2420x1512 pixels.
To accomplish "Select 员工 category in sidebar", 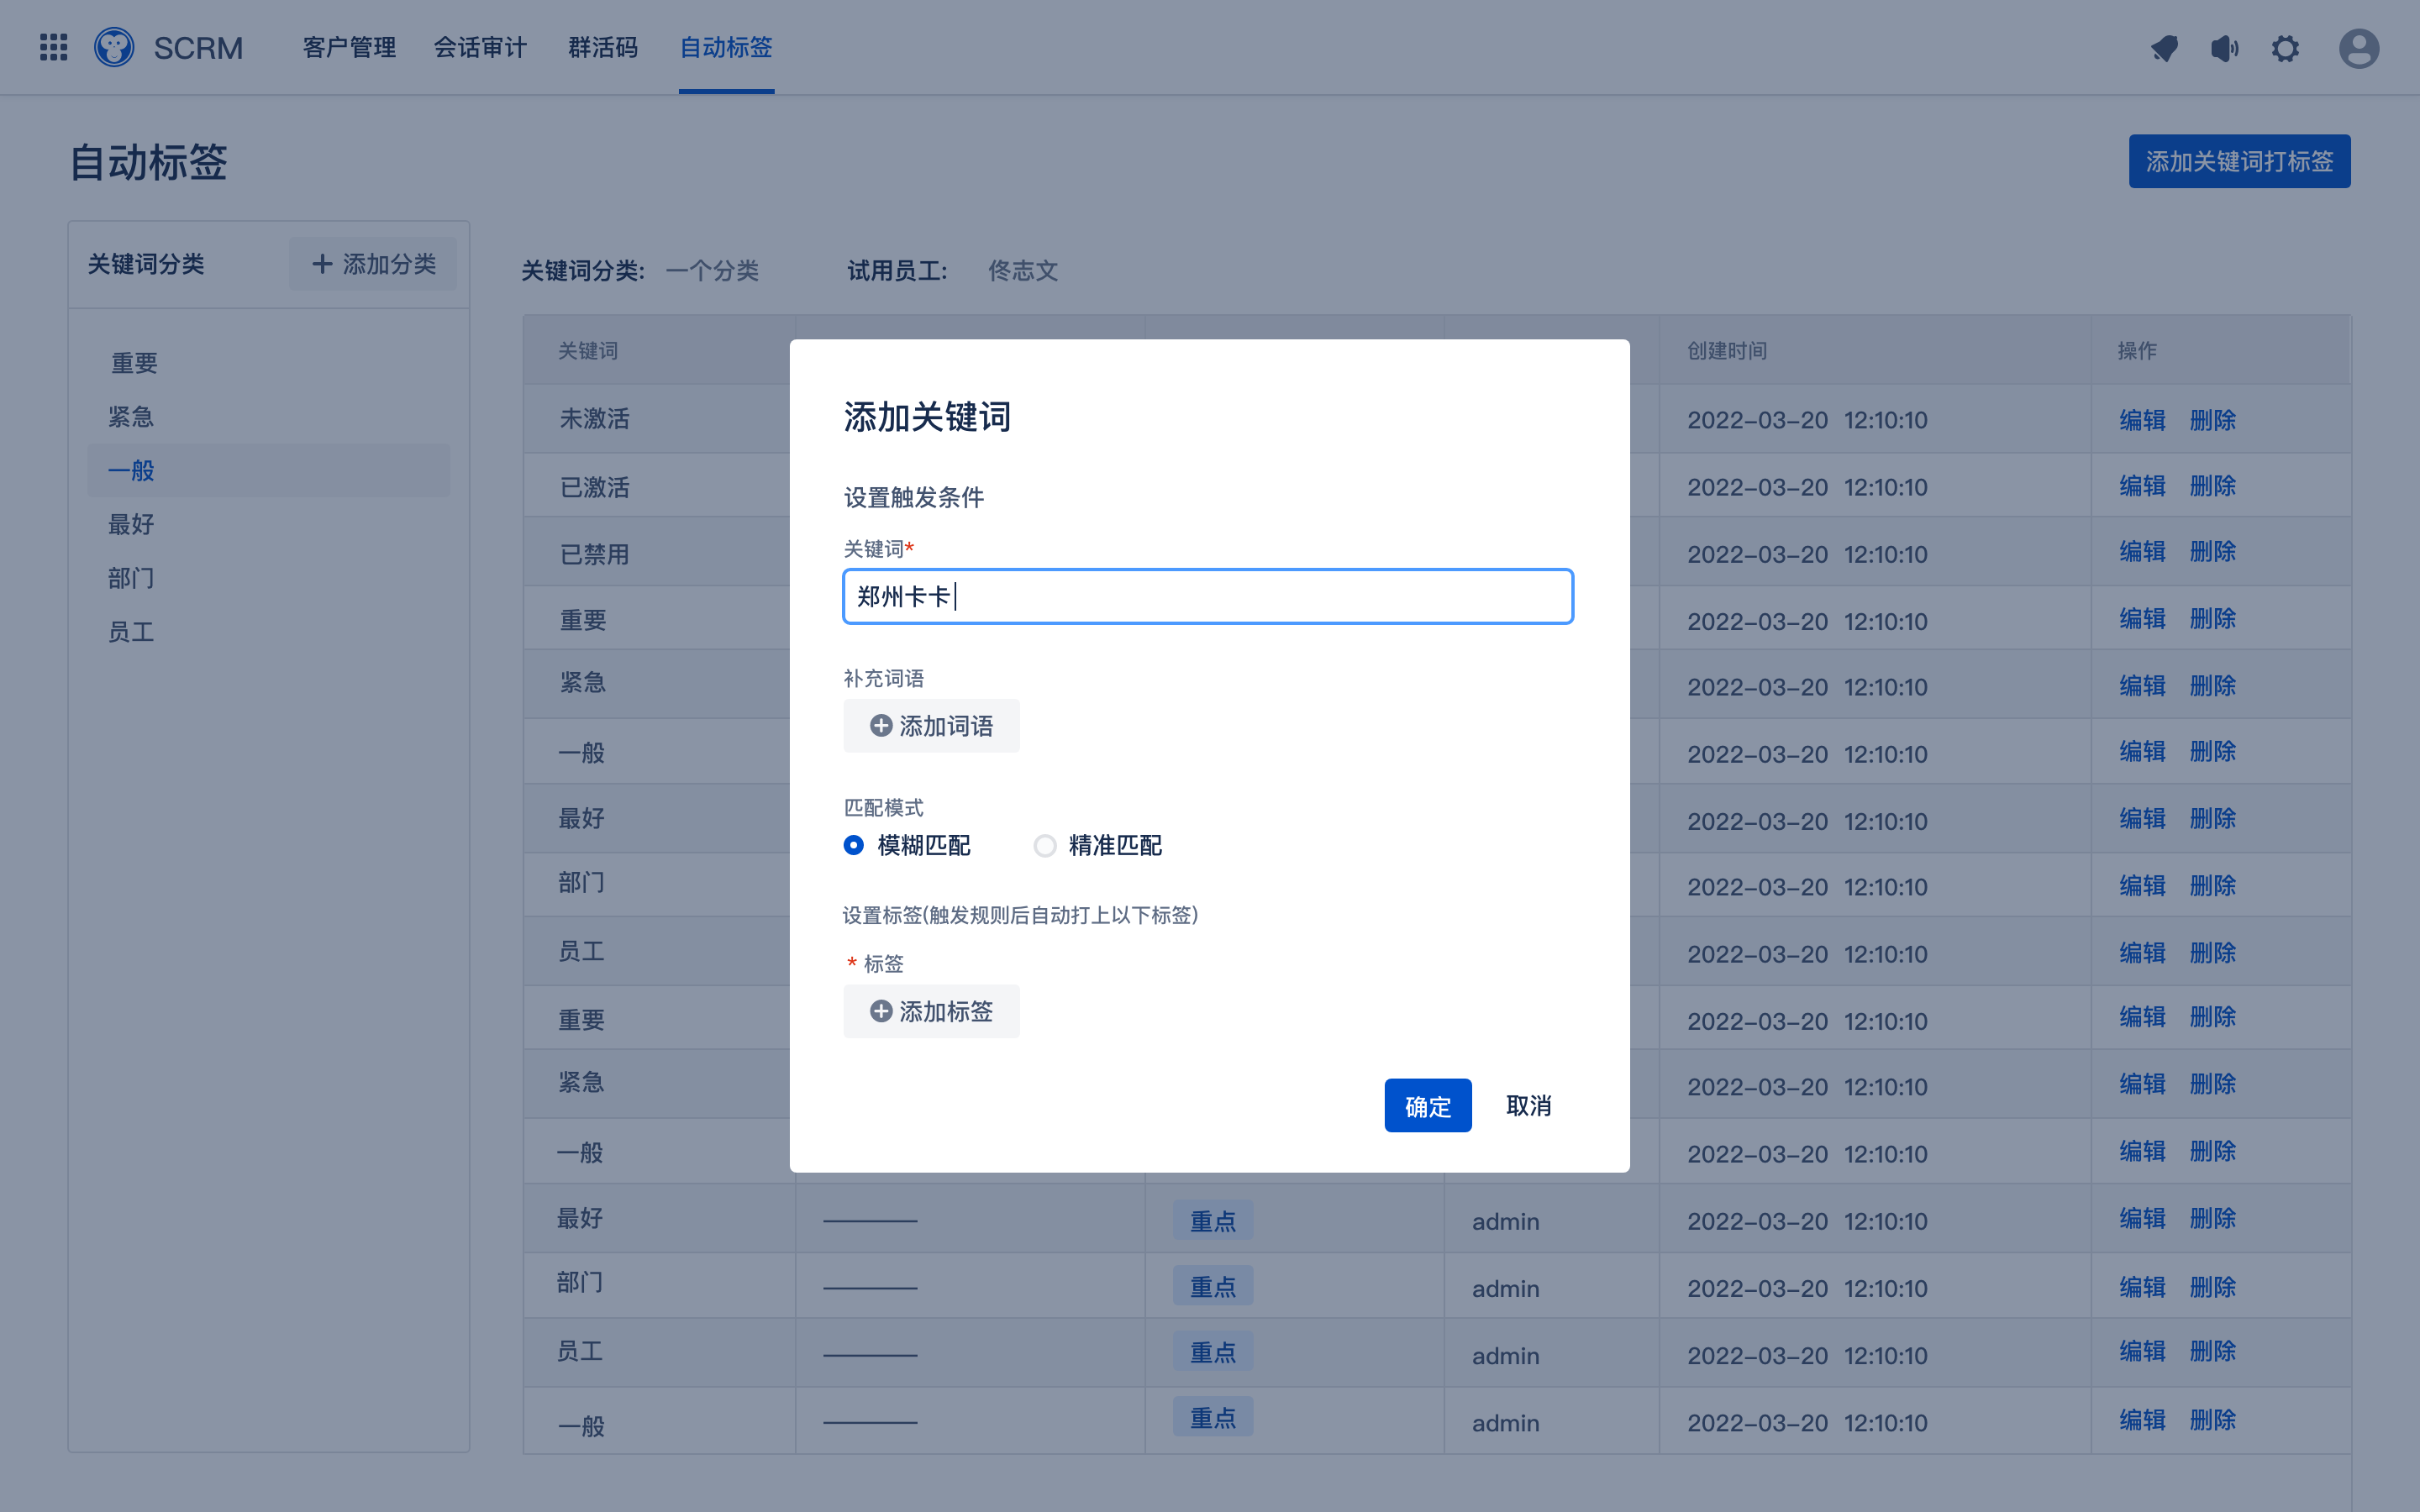I will pyautogui.click(x=131, y=632).
